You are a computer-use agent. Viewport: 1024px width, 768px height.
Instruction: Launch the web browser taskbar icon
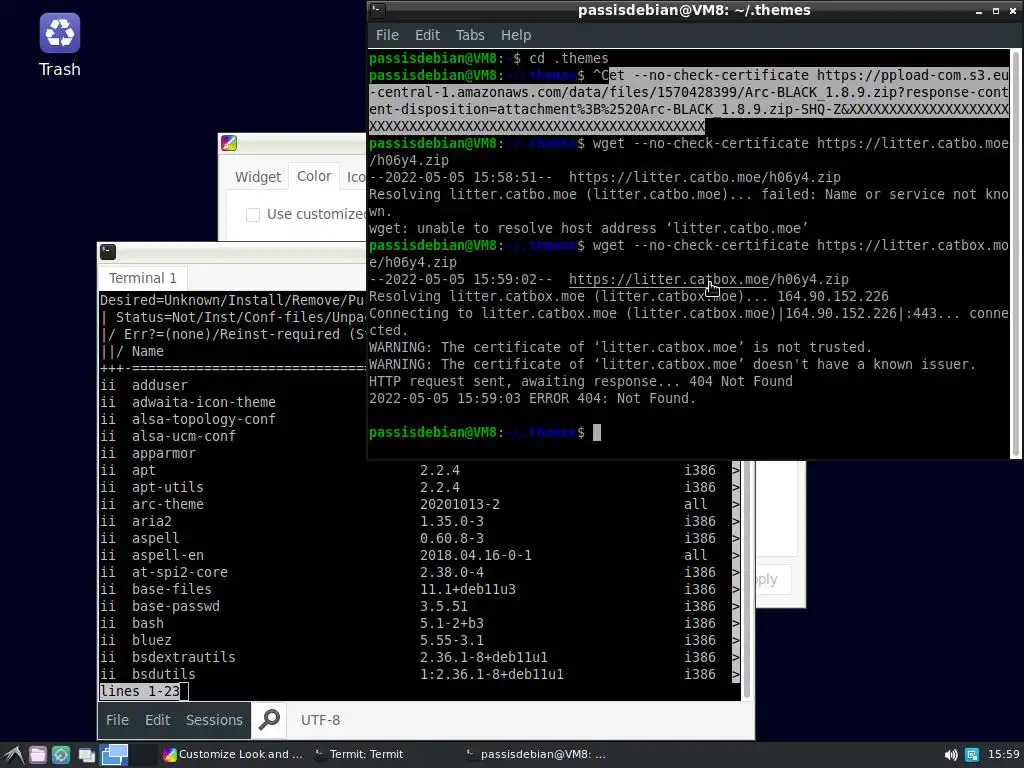(x=61, y=755)
